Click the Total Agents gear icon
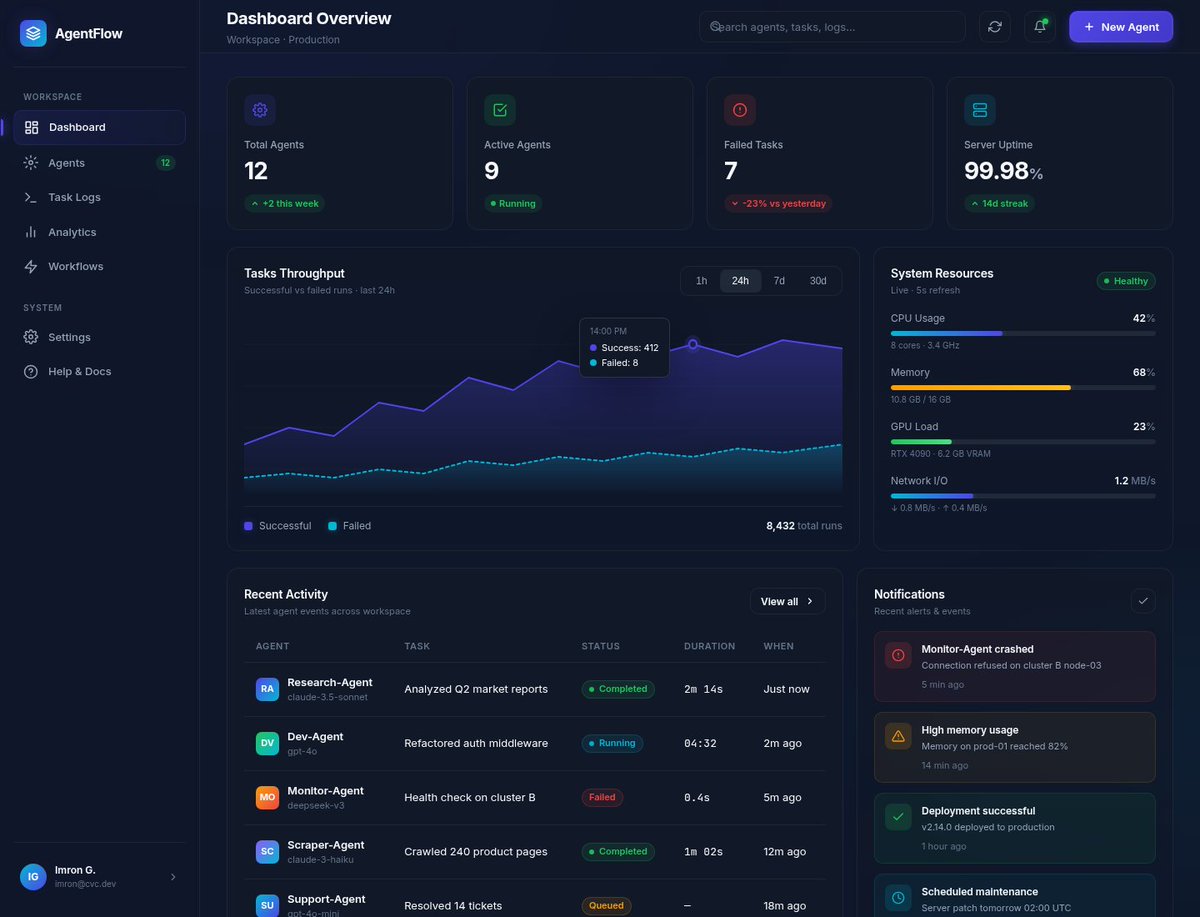The image size is (1200, 917). click(260, 110)
